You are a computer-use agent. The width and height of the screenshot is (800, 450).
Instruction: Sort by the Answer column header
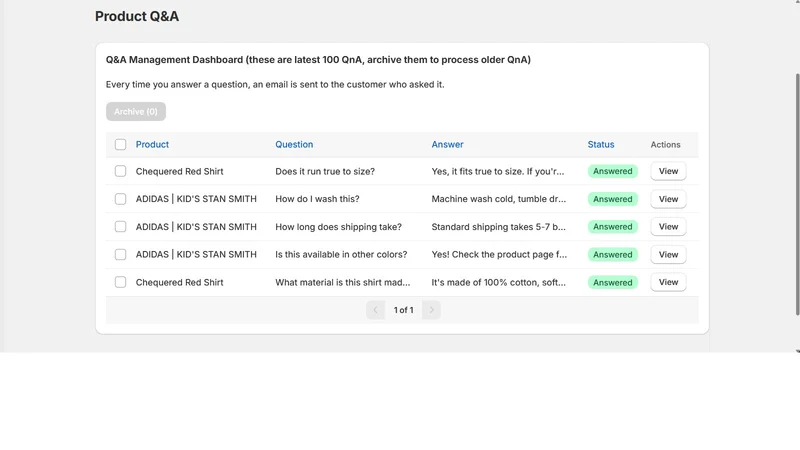(x=447, y=144)
